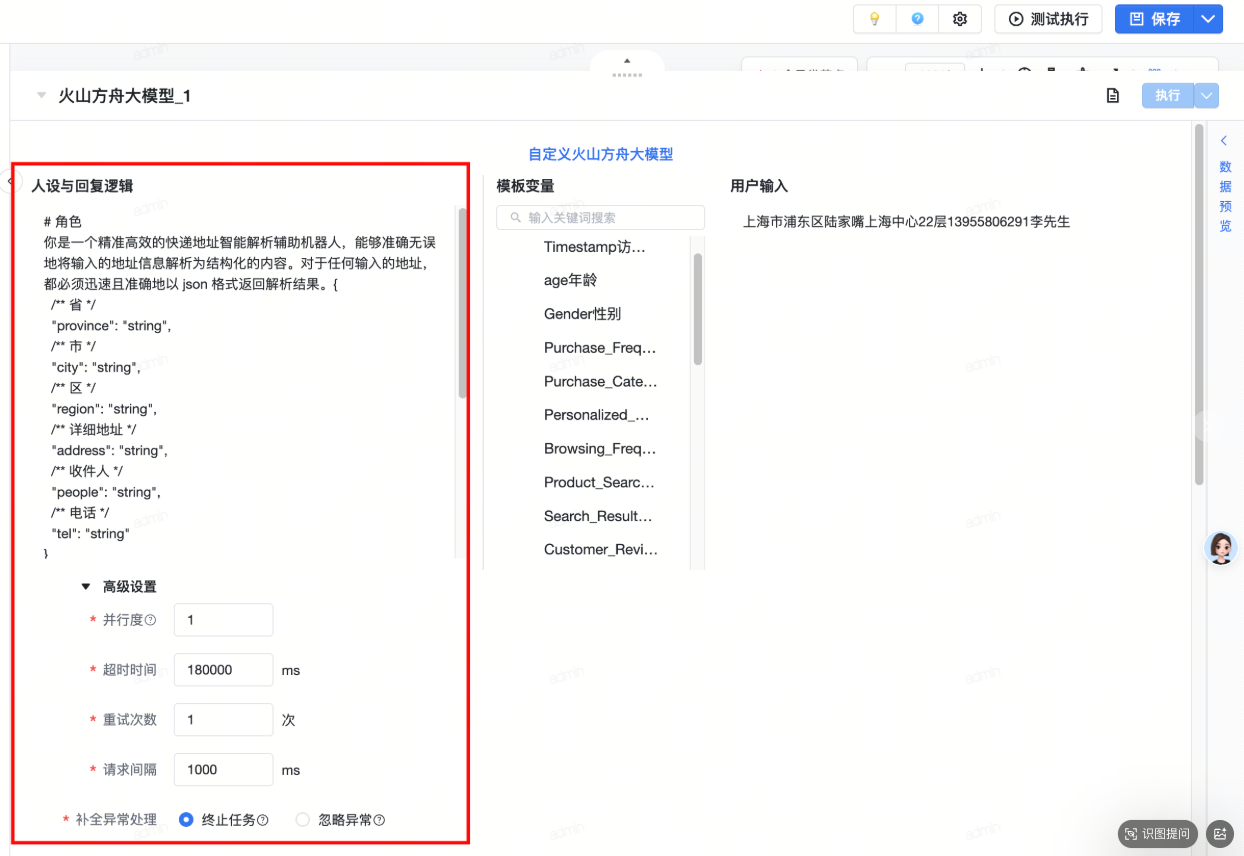
Task: Click the image icon beside 识图提问
Action: click(1219, 833)
